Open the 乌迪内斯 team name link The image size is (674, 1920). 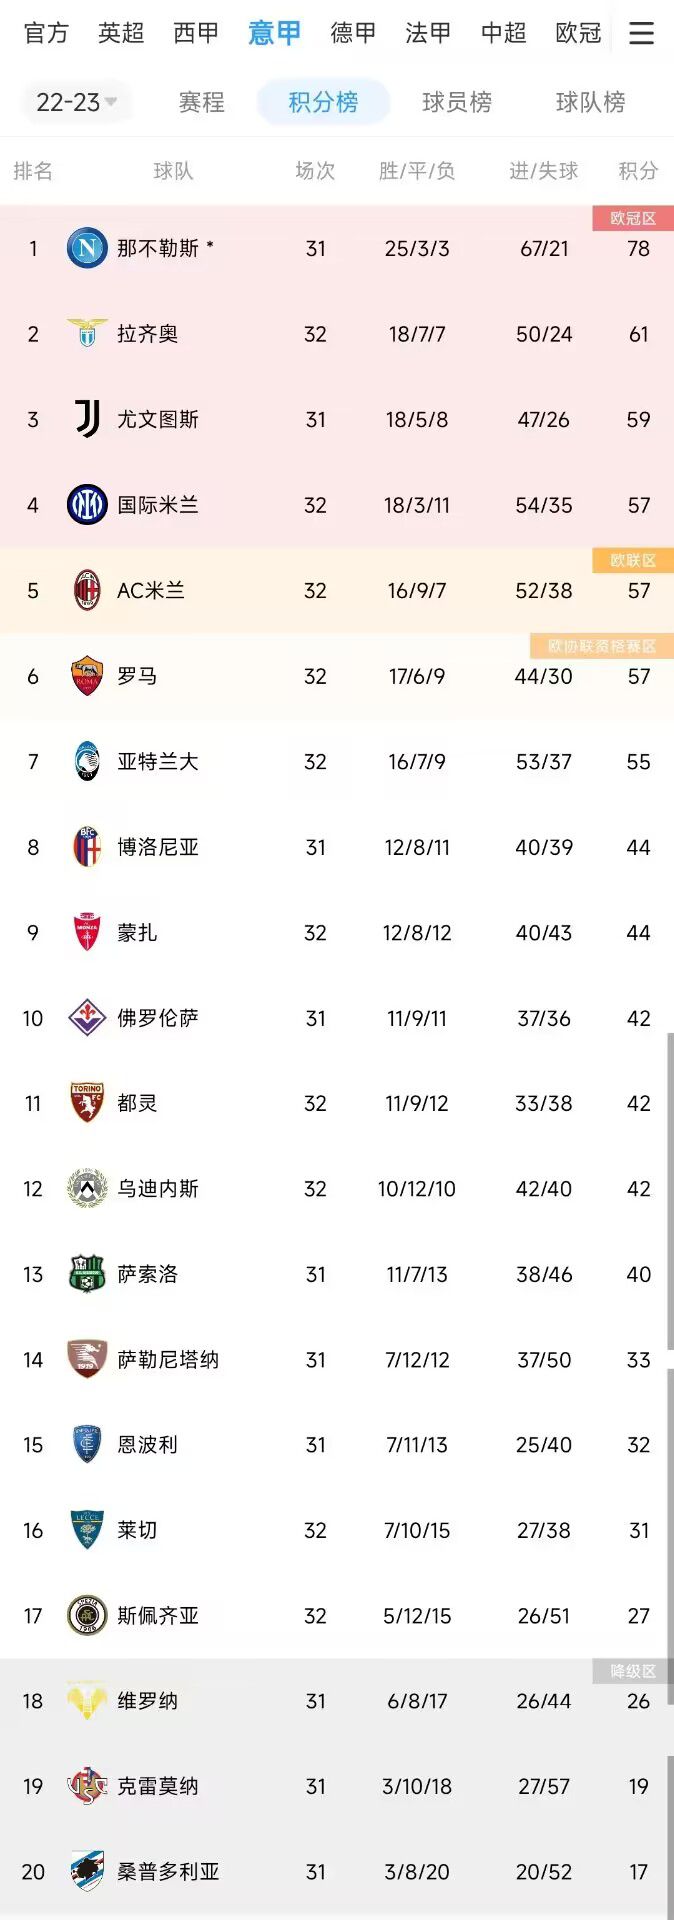(158, 1189)
